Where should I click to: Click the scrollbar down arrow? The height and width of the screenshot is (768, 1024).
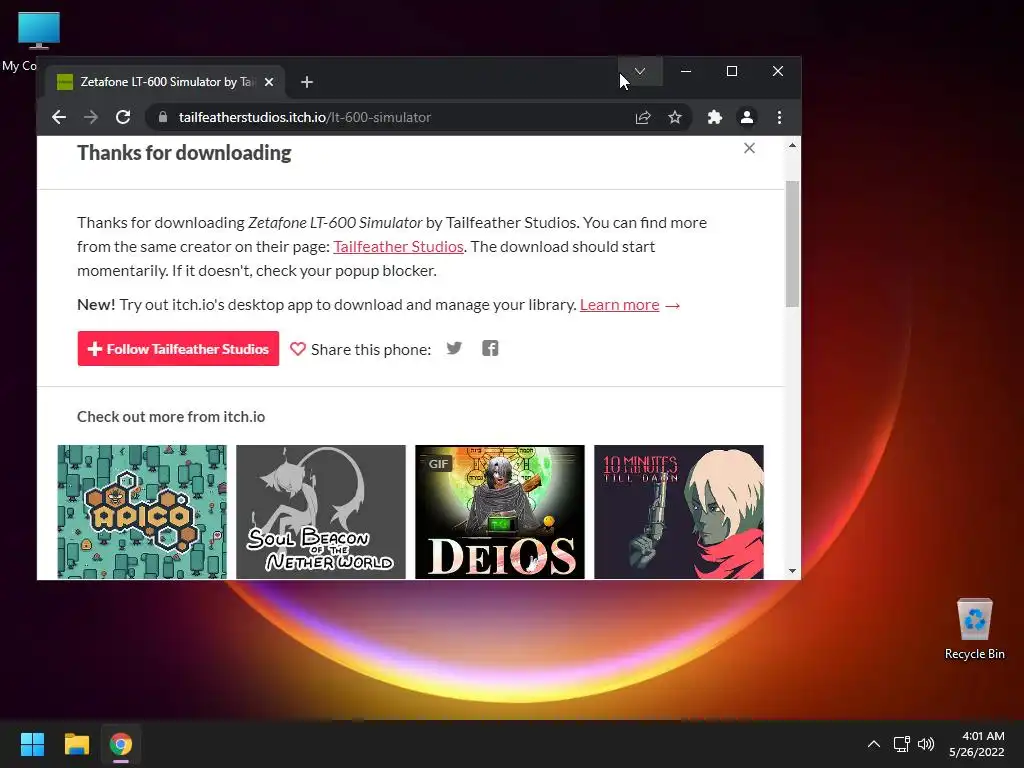[792, 571]
